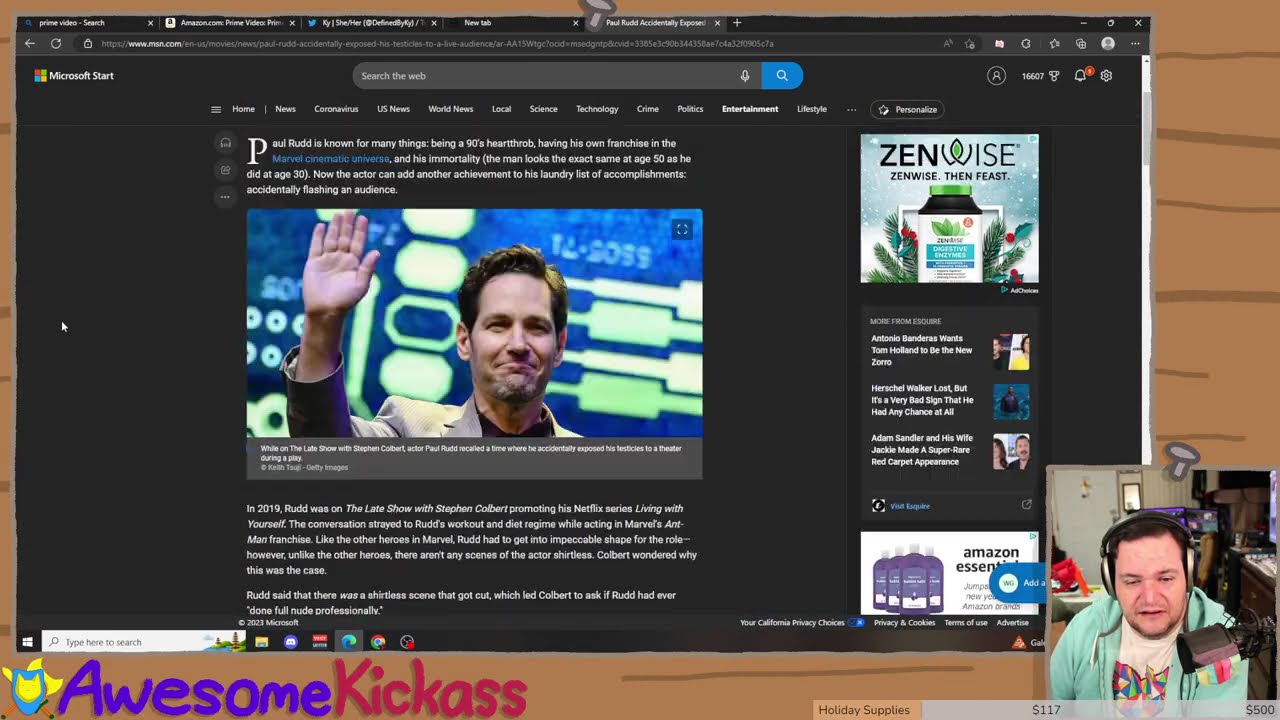Open the Entertainment navigation item

(x=750, y=109)
